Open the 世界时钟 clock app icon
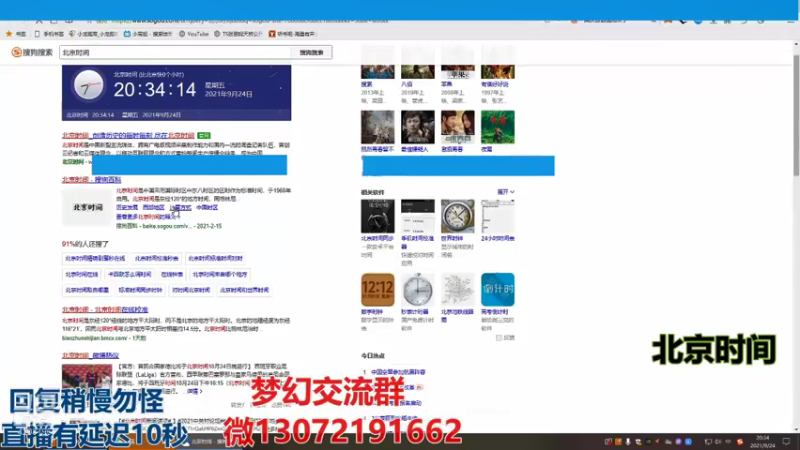 (x=458, y=216)
